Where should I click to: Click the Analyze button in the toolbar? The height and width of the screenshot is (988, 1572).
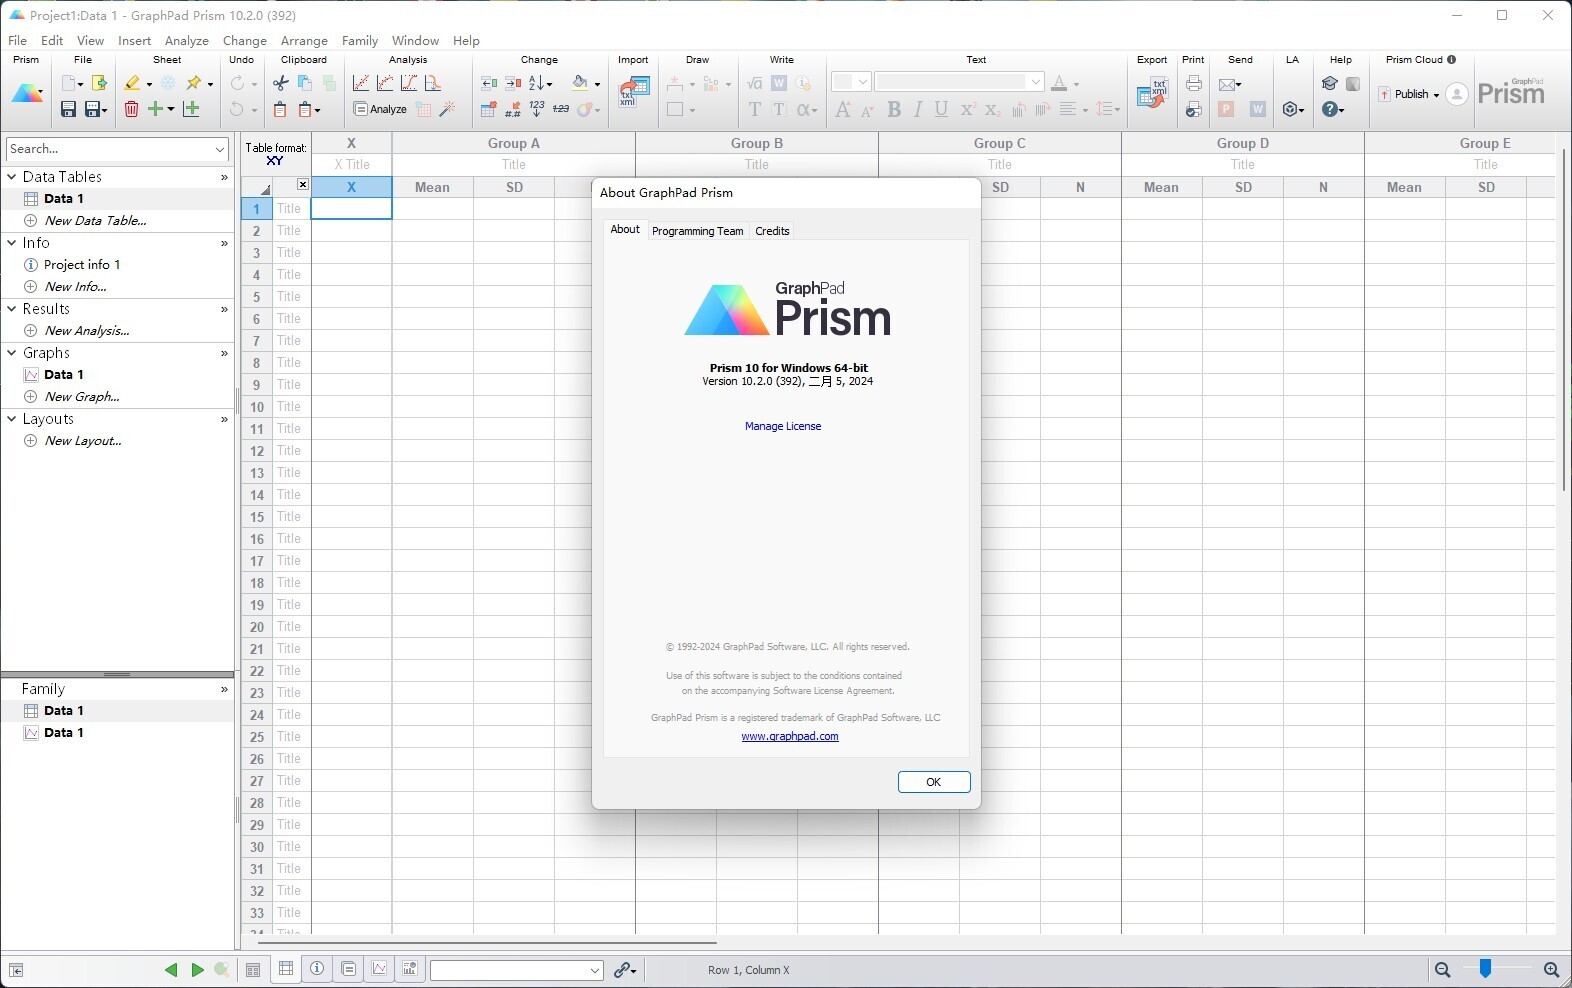pyautogui.click(x=380, y=109)
